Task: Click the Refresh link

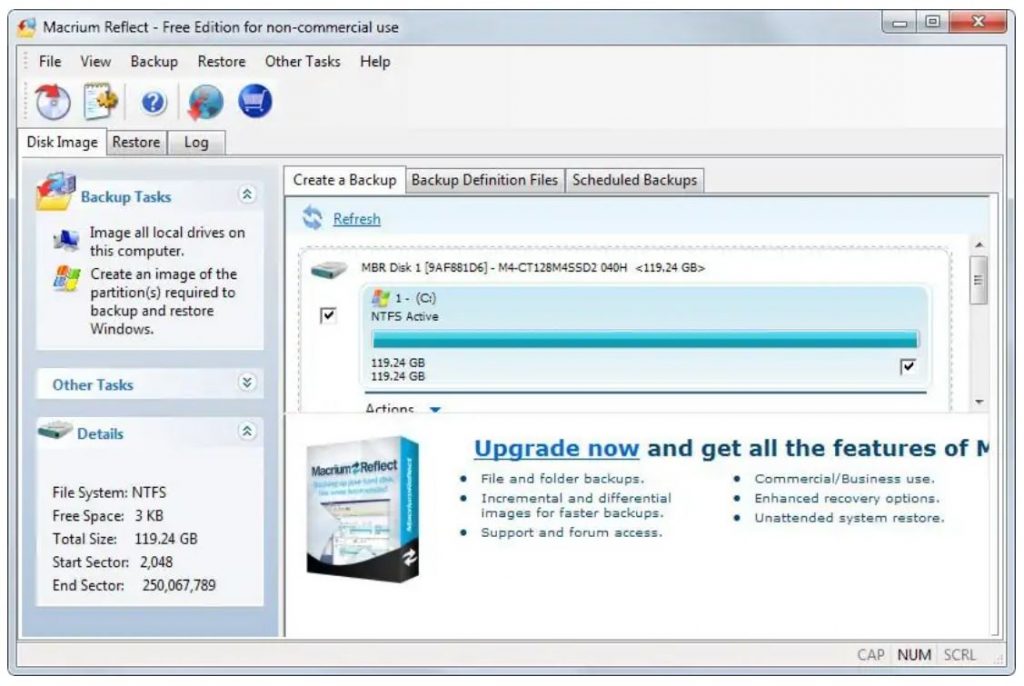Action: (x=357, y=219)
